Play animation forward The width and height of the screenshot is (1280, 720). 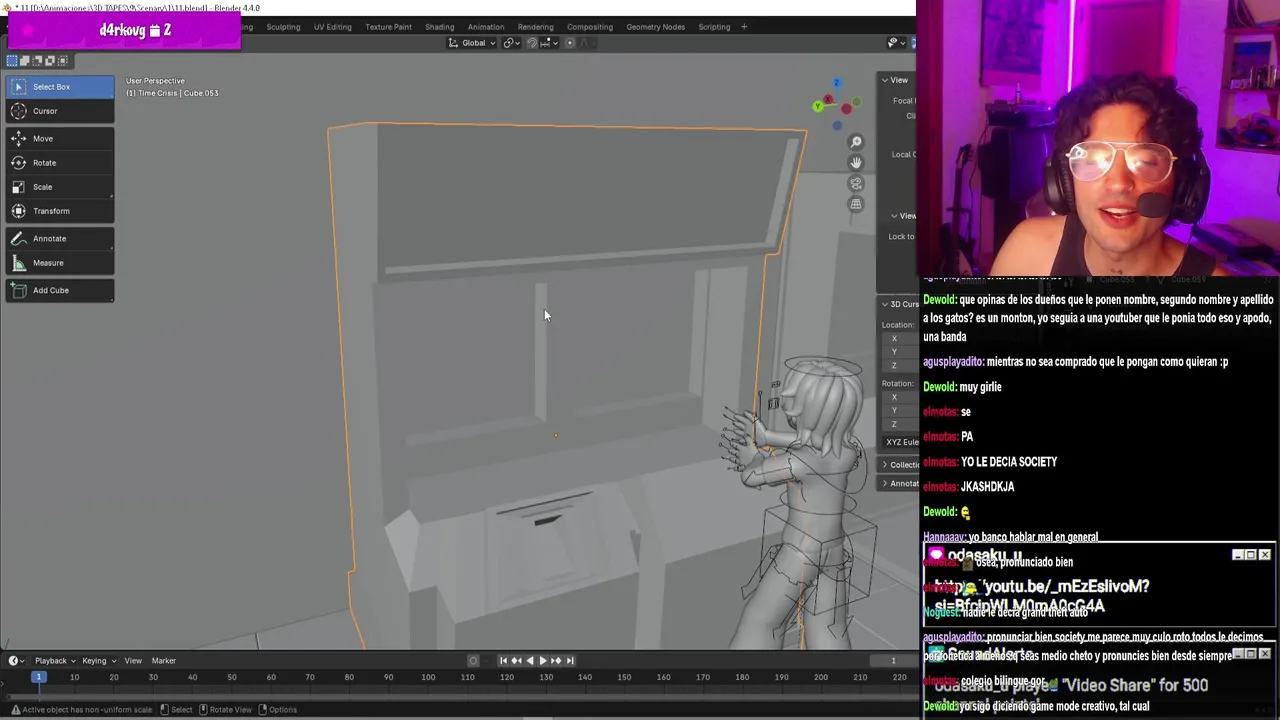542,660
